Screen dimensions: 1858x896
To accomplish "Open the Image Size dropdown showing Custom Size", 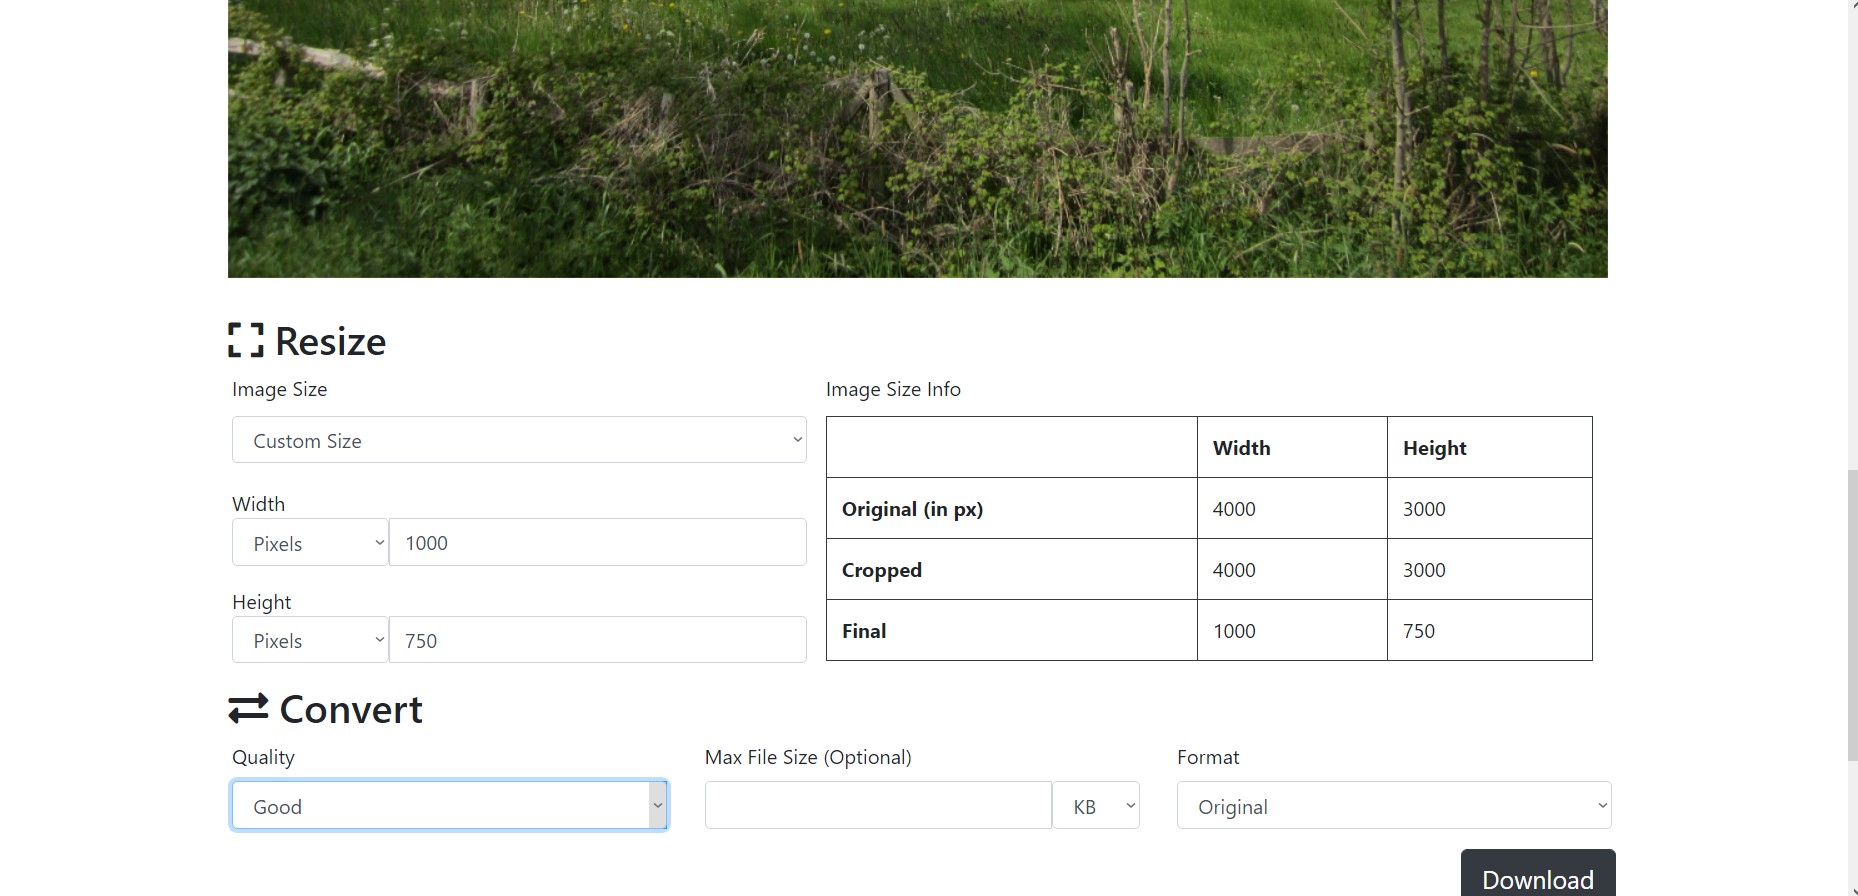I will click(x=519, y=440).
